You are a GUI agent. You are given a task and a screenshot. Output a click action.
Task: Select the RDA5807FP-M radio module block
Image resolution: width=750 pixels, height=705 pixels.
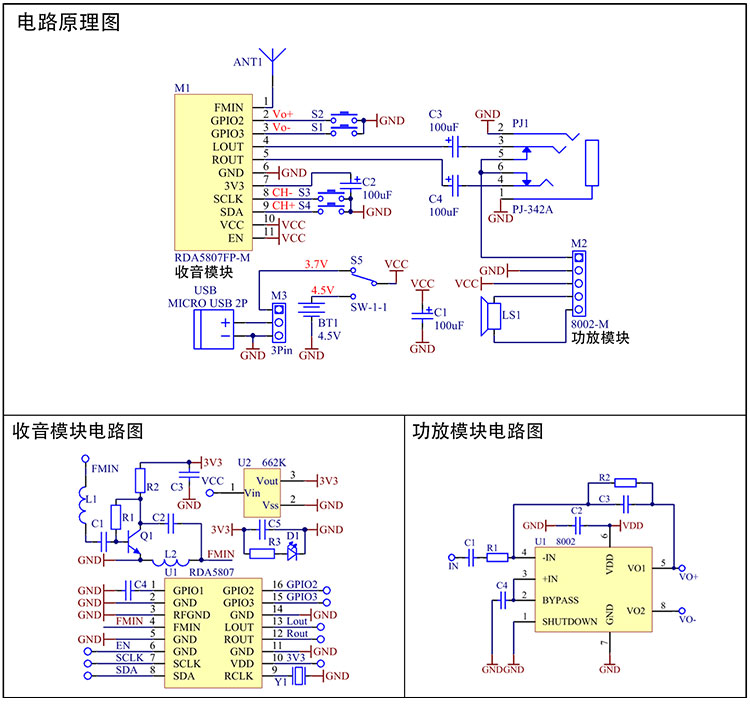210,172
